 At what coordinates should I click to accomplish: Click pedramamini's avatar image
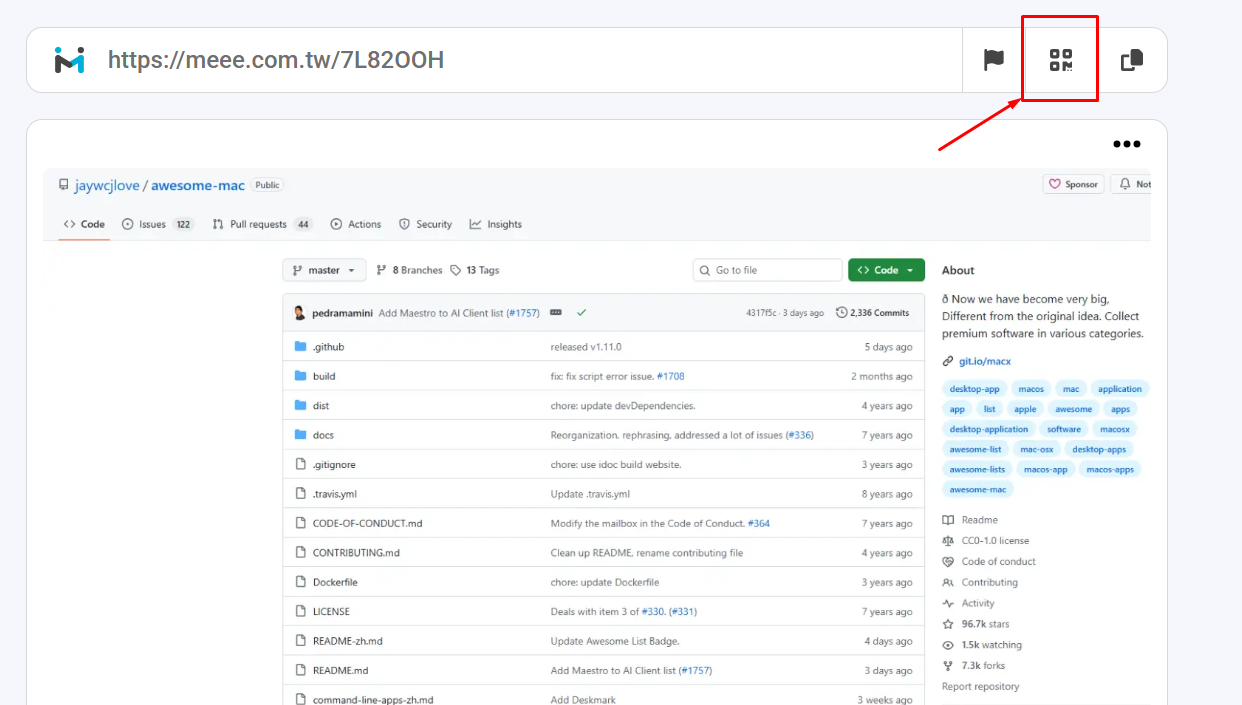(299, 313)
